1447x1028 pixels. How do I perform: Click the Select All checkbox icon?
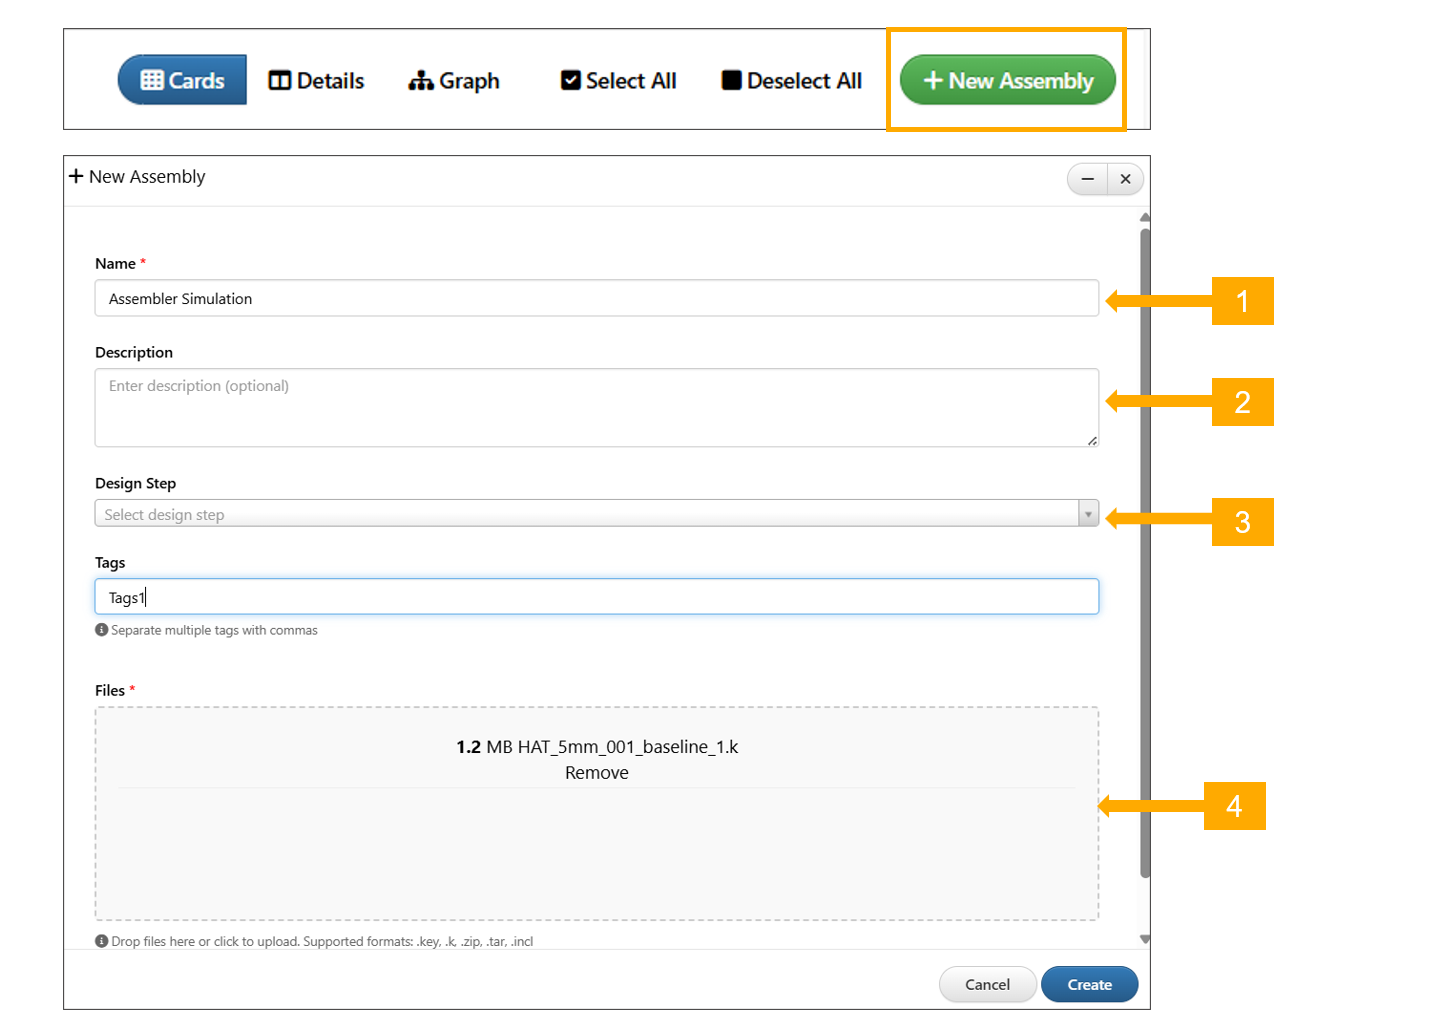pos(571,81)
